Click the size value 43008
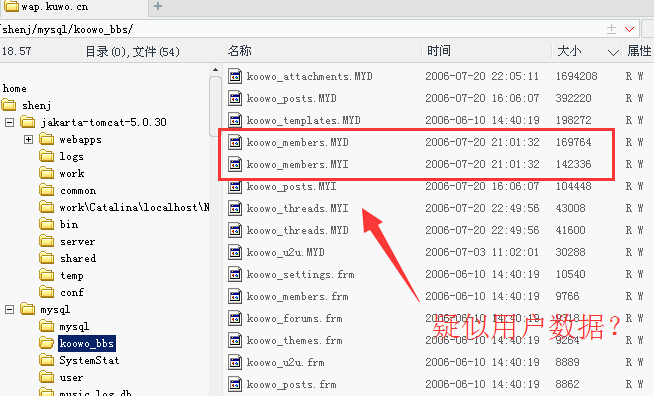 click(x=571, y=208)
